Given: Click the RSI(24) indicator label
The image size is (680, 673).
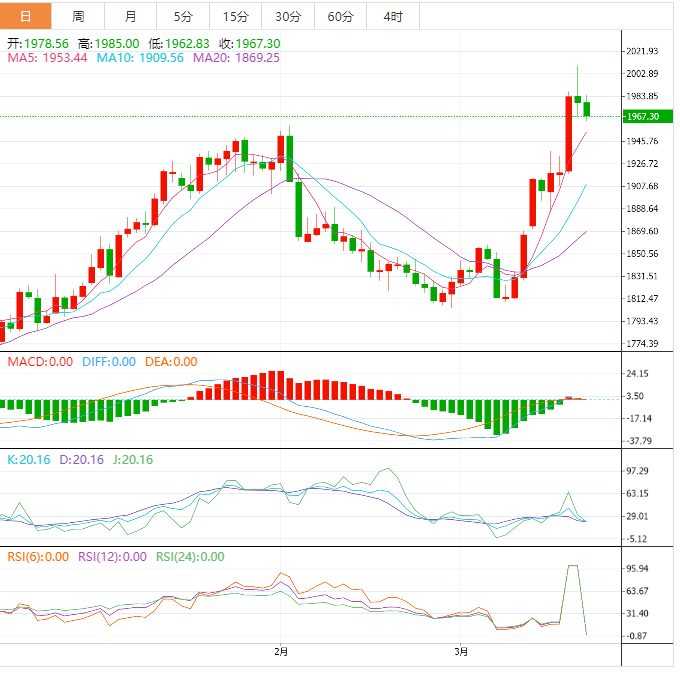Looking at the screenshot, I should pos(189,557).
